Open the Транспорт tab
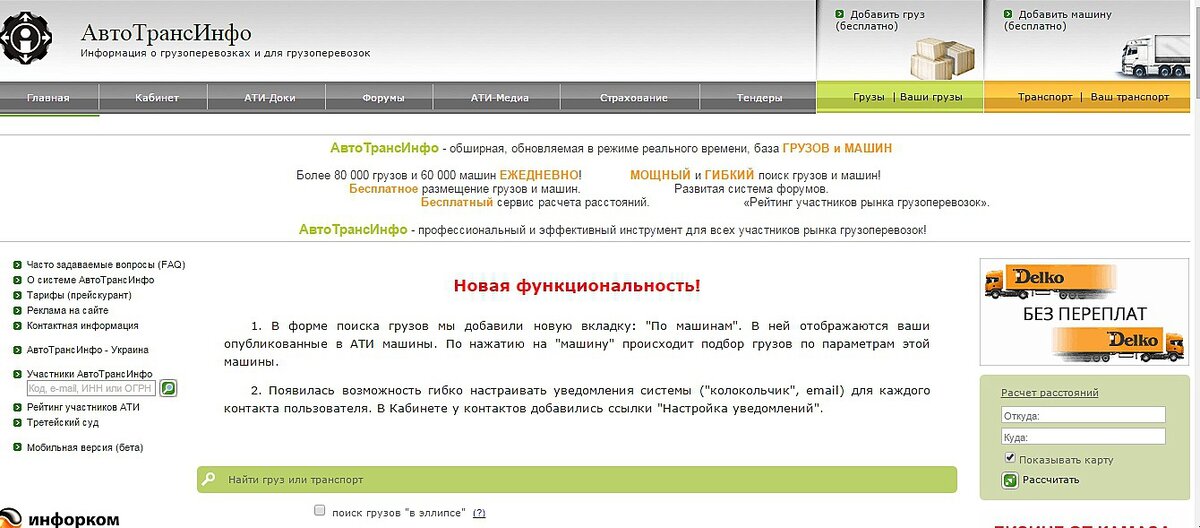 pos(1045,97)
